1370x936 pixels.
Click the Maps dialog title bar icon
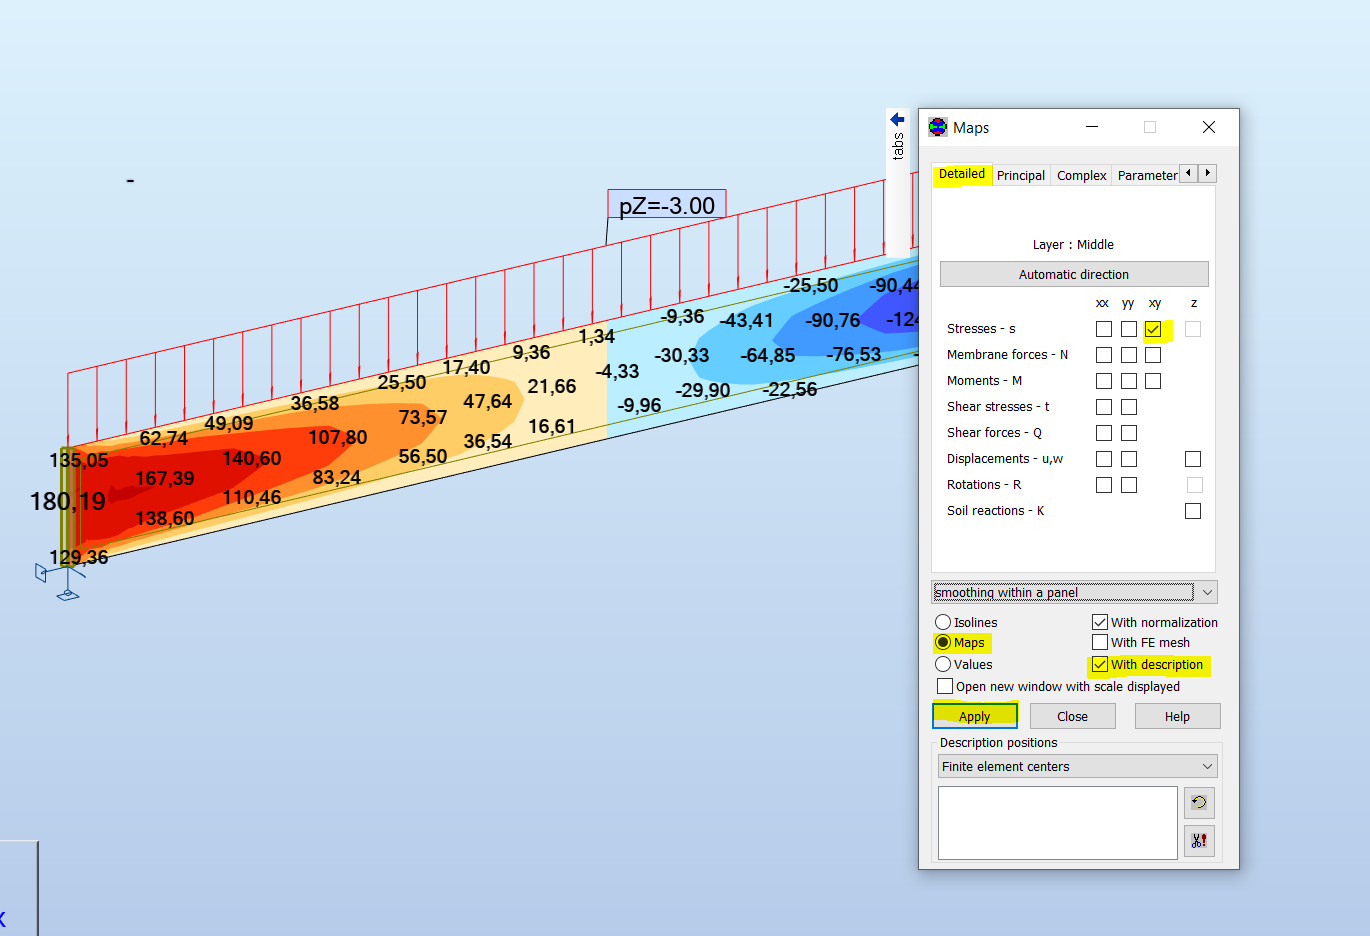(x=938, y=127)
